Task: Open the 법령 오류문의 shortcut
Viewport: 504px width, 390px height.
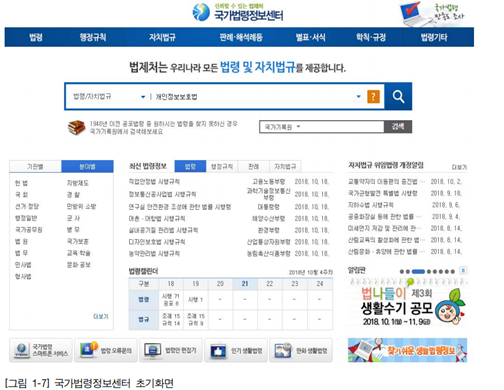Action: pos(106,350)
